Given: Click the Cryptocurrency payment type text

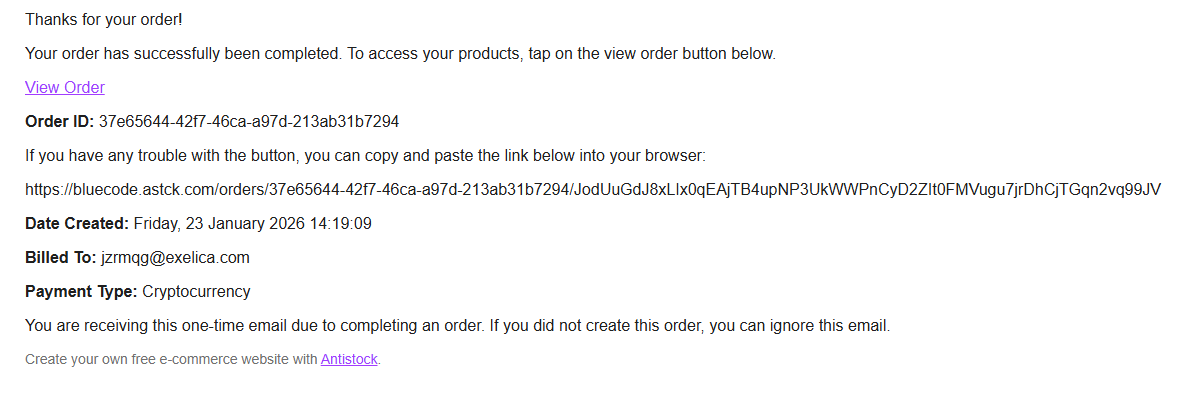Looking at the screenshot, I should point(197,291).
